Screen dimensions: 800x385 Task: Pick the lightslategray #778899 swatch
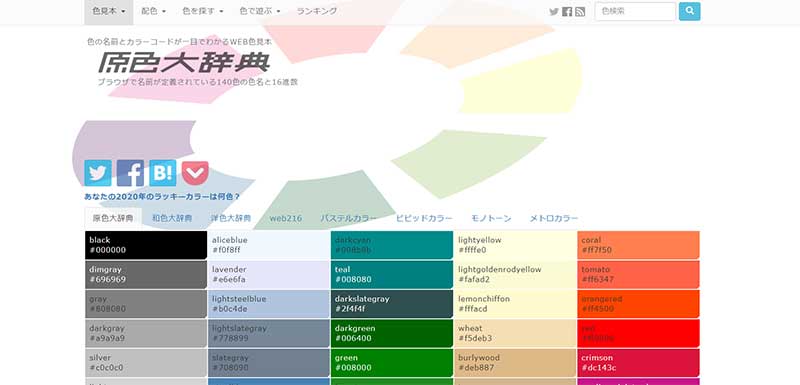click(x=269, y=333)
